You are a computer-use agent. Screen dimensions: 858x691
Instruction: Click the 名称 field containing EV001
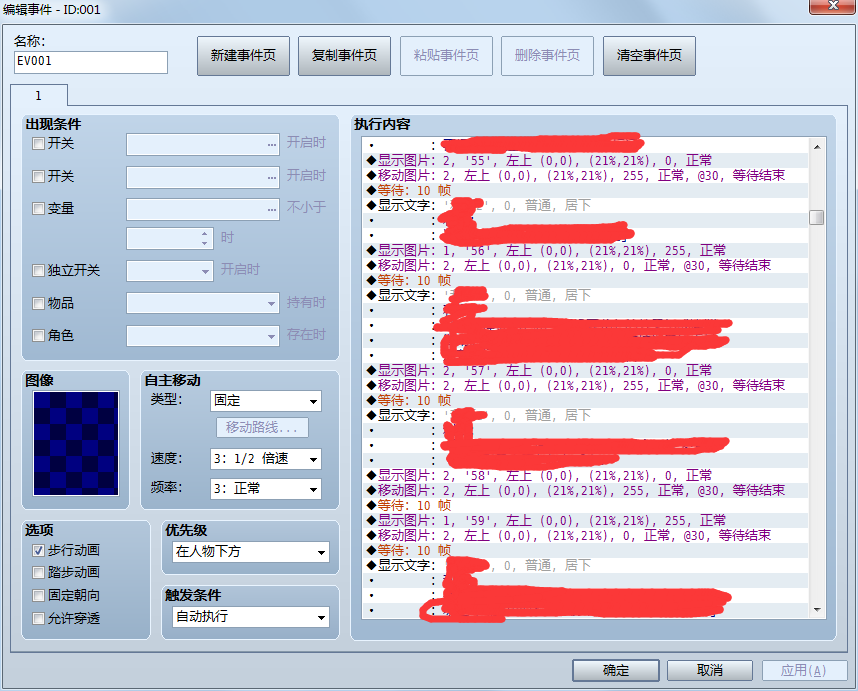91,62
